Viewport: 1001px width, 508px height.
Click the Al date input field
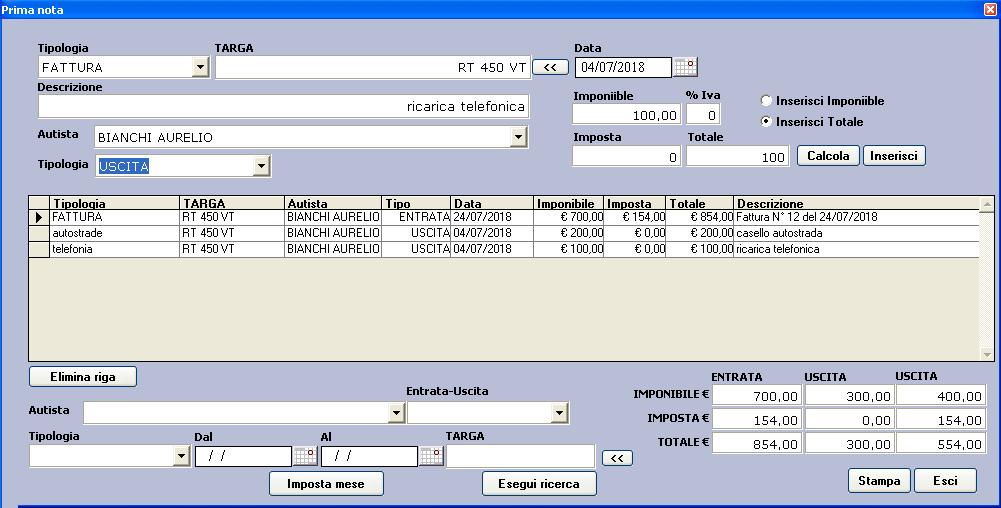click(x=369, y=456)
